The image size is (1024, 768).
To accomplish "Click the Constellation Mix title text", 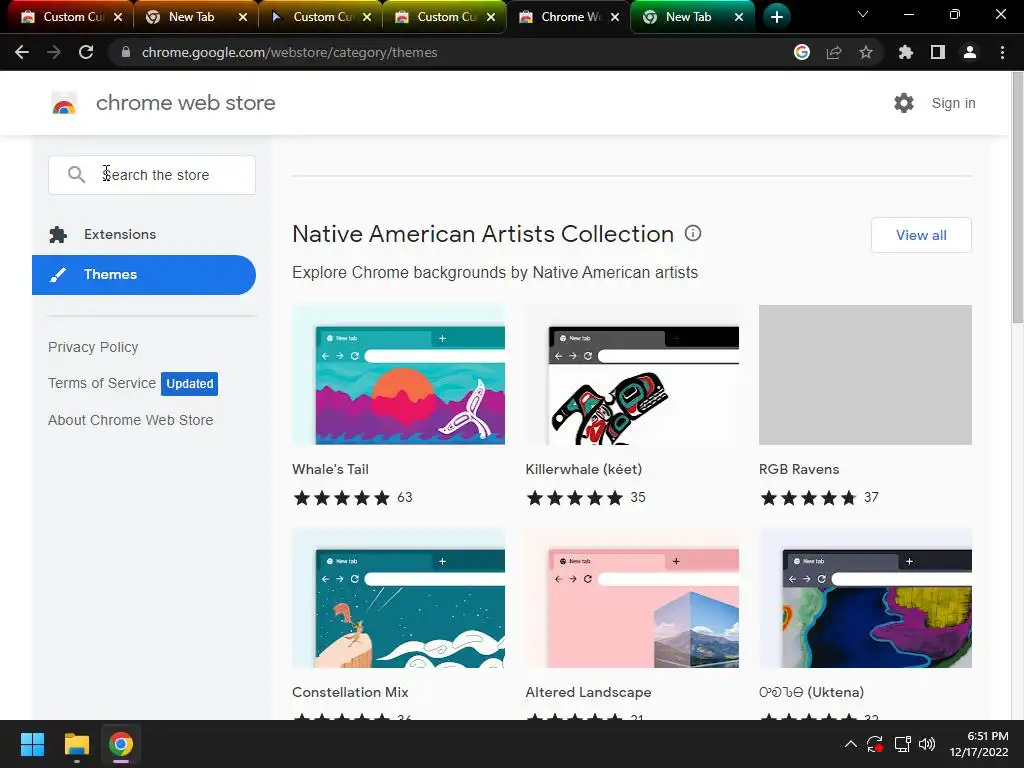I will (x=350, y=692).
